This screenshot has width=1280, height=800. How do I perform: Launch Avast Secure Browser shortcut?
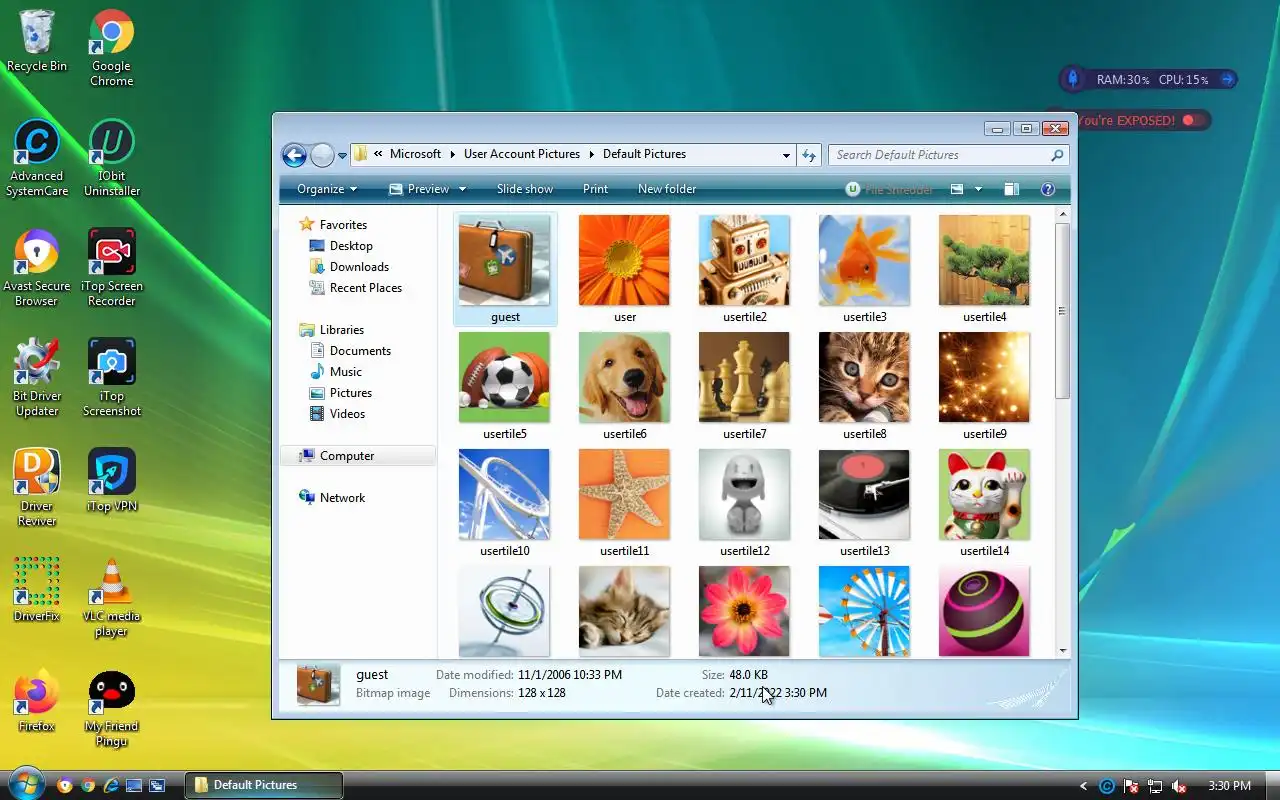37,268
